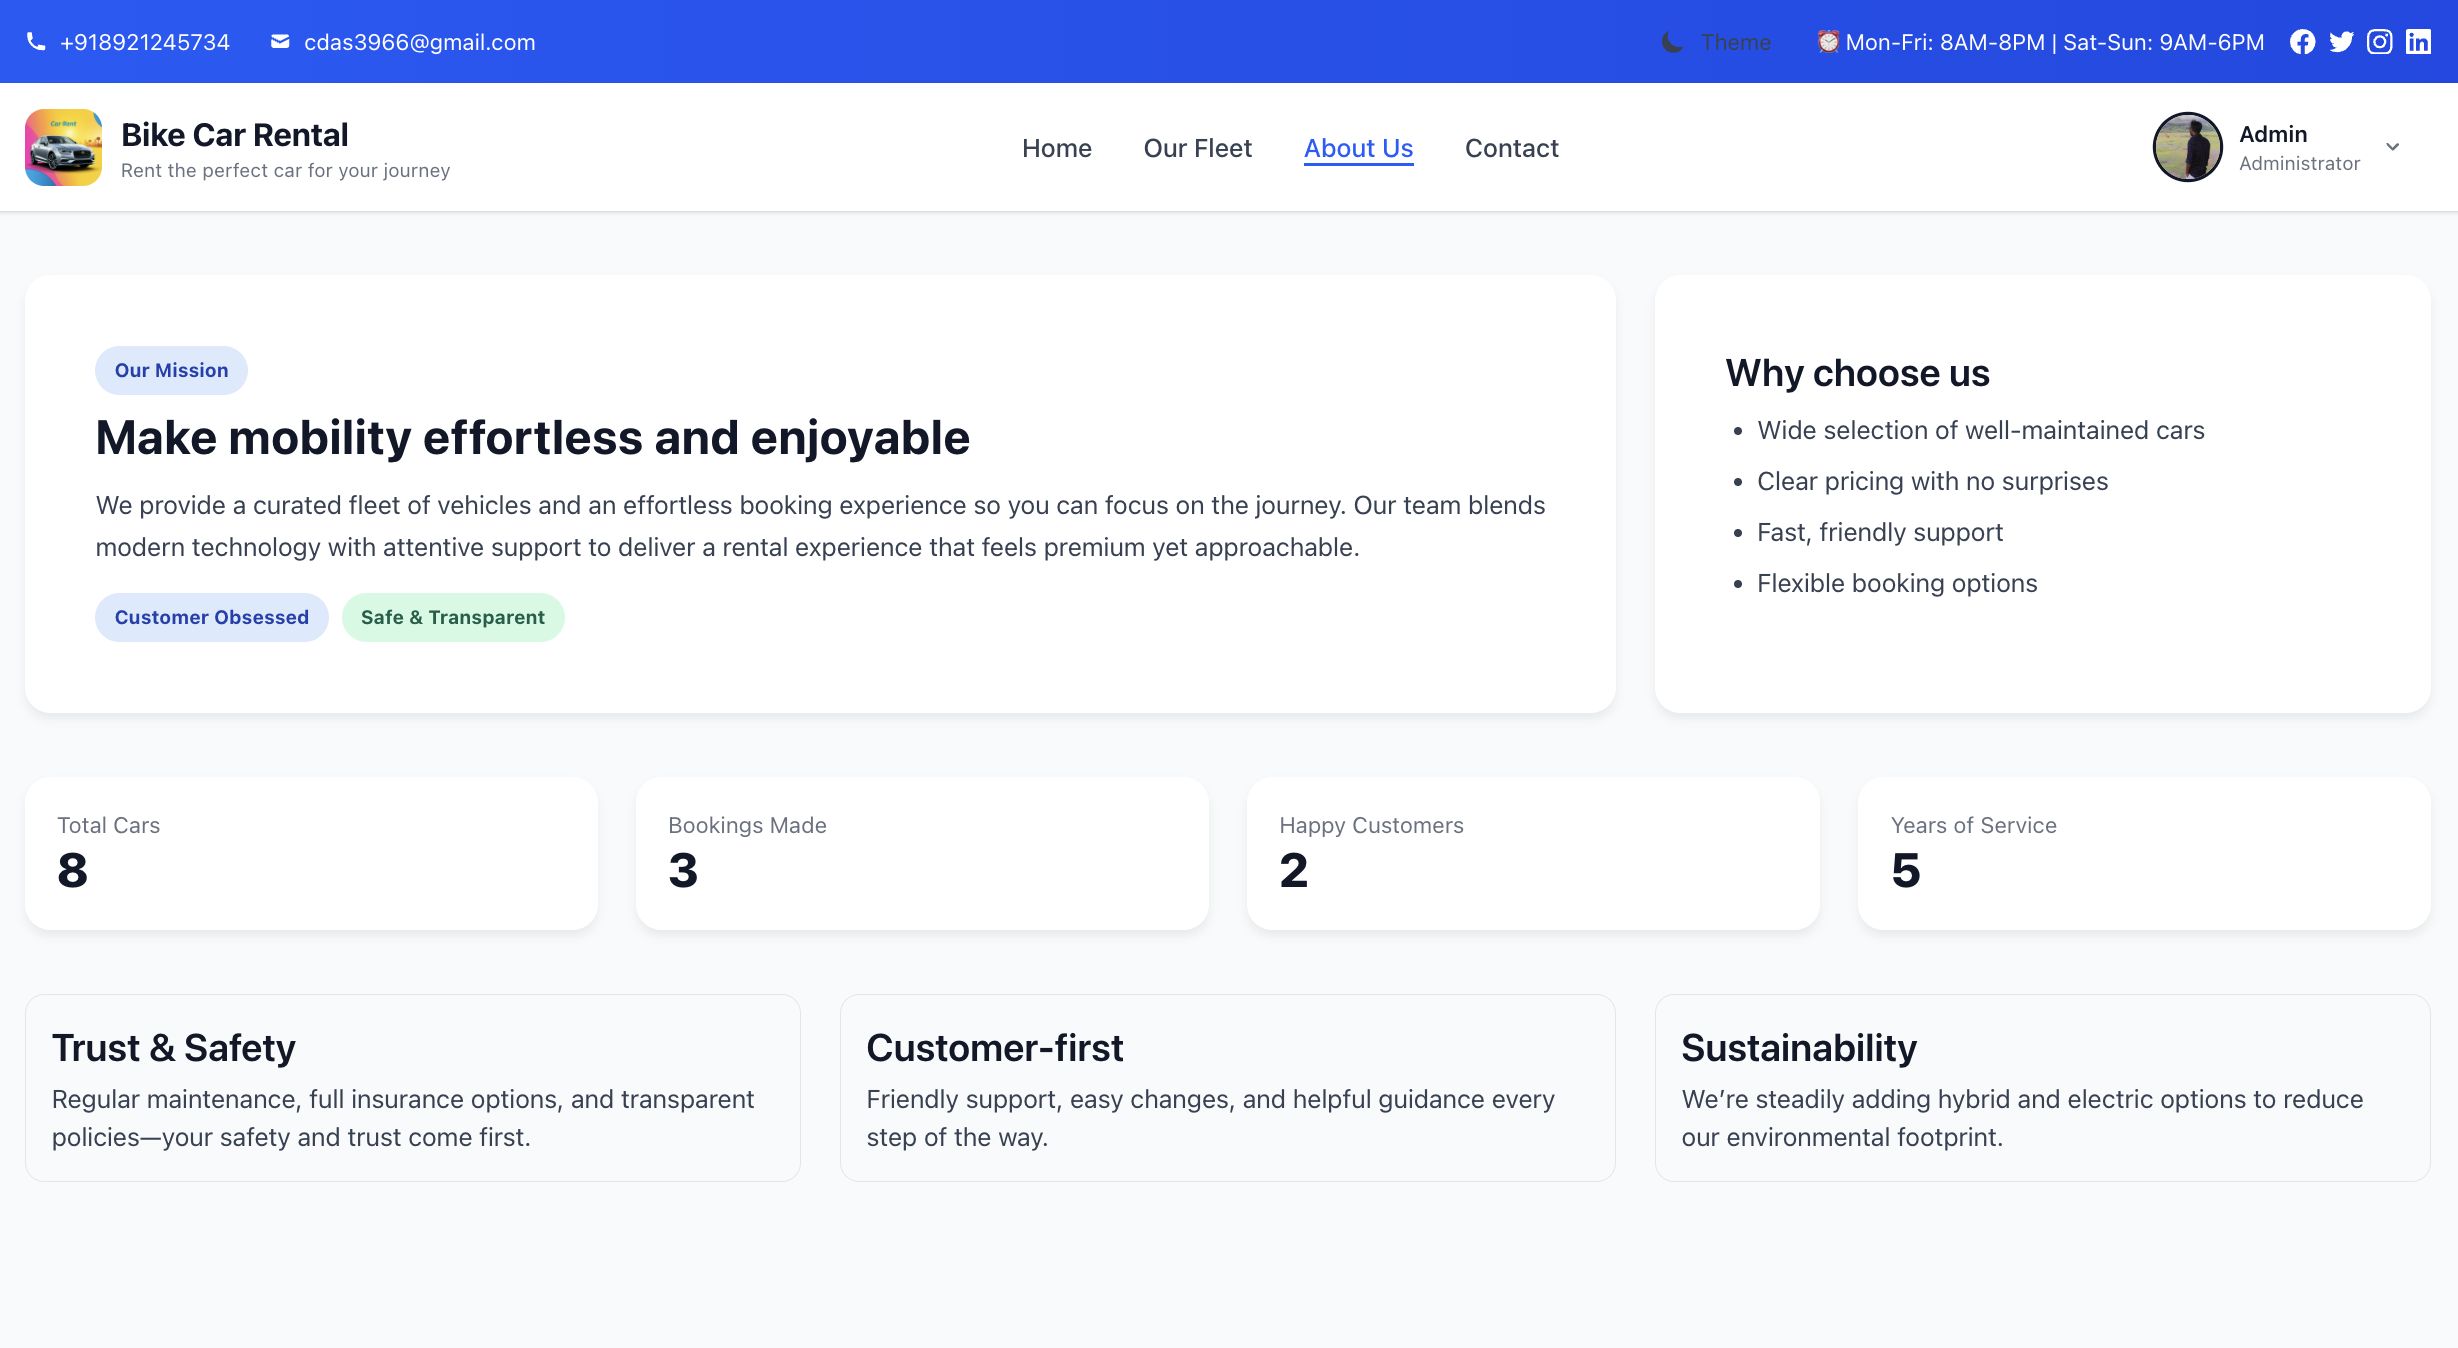
Task: Navigate to Contact page
Action: pyautogui.click(x=1511, y=148)
